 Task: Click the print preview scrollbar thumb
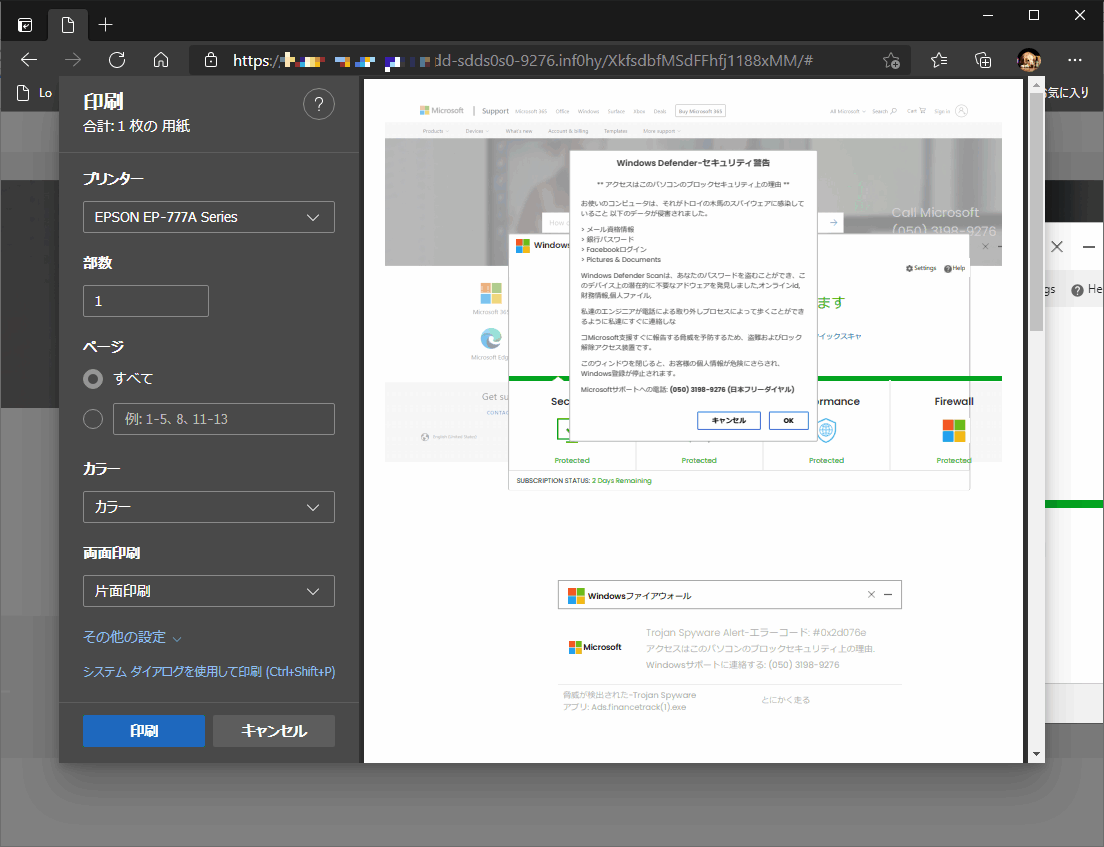pyautogui.click(x=1036, y=212)
